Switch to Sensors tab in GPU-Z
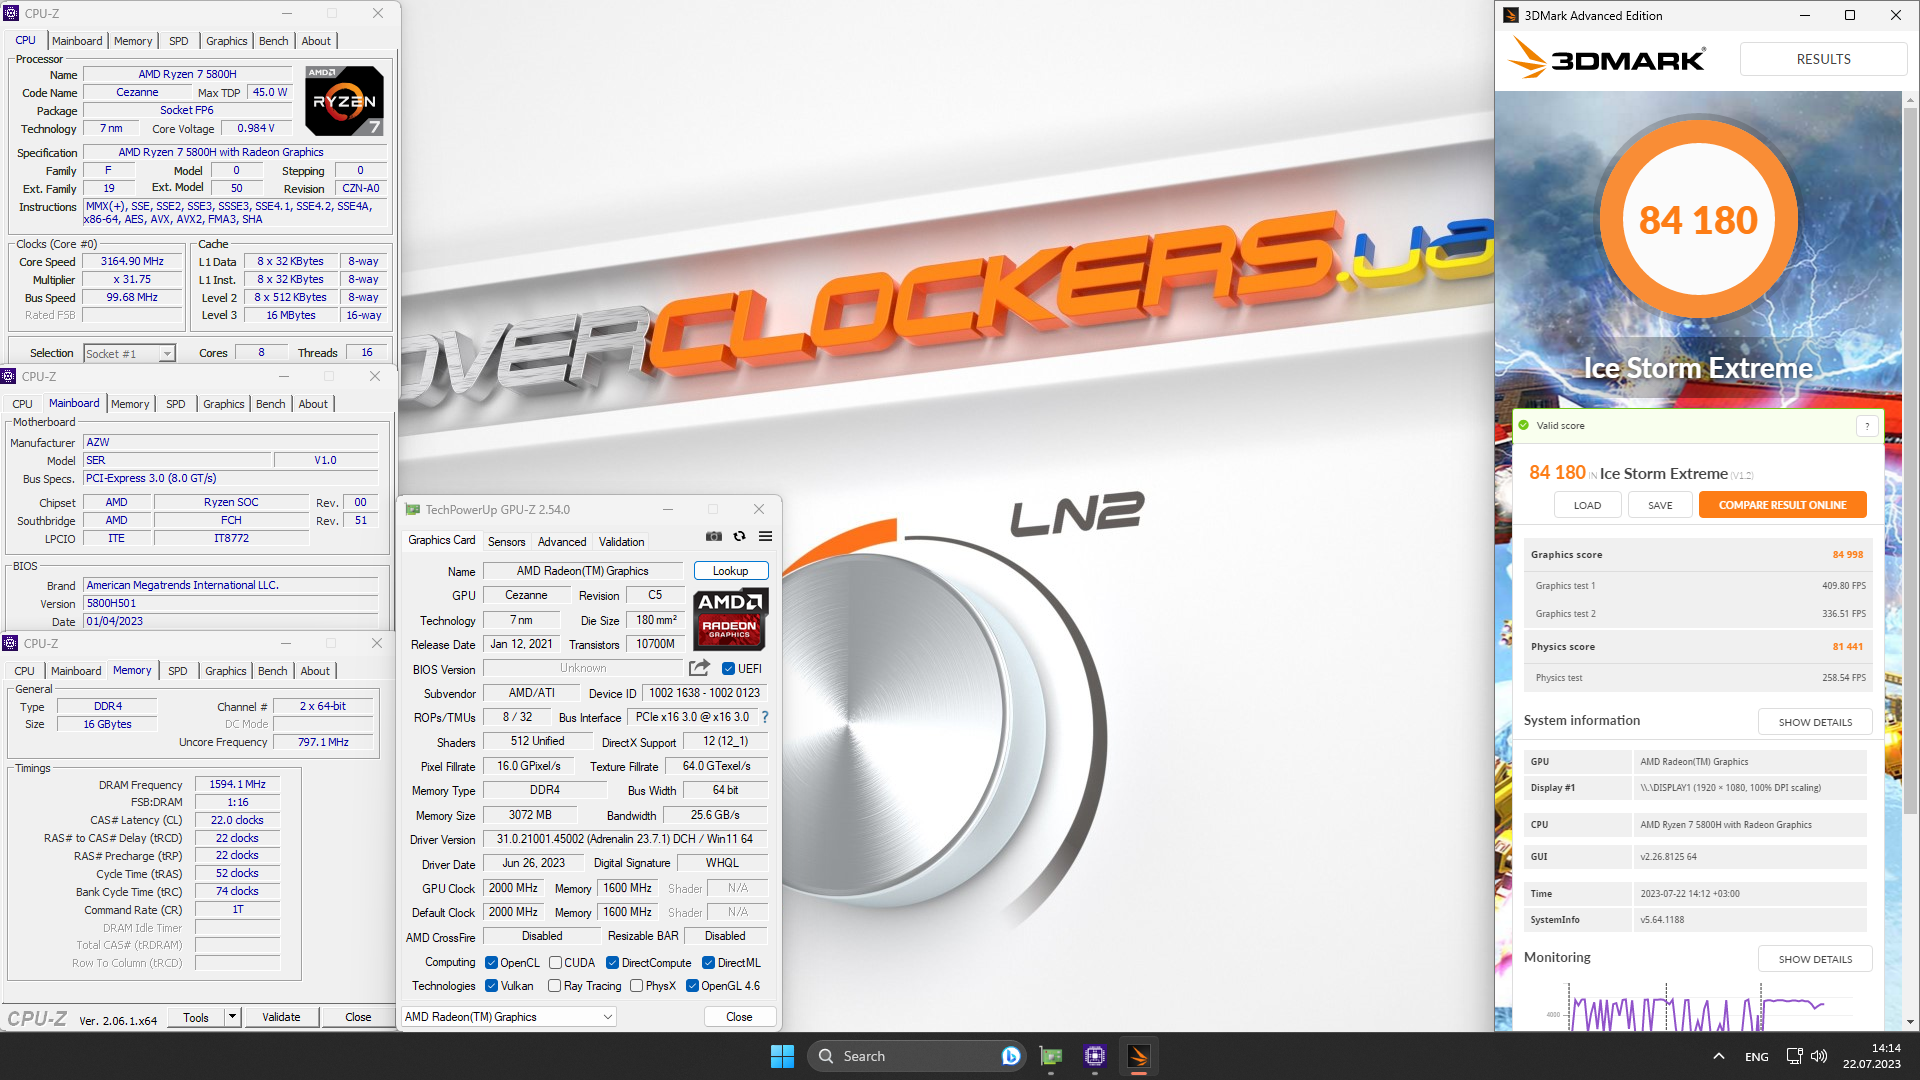This screenshot has height=1080, width=1920. pos(506,541)
